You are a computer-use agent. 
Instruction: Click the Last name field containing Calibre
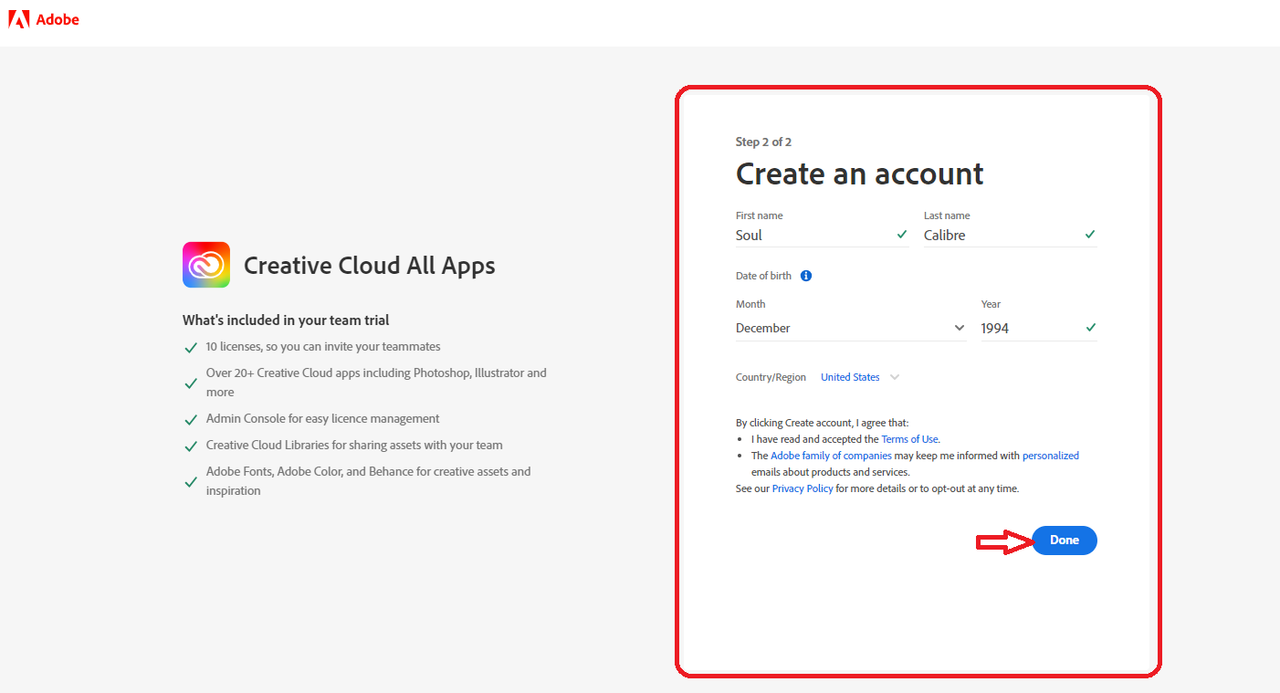tap(1010, 235)
